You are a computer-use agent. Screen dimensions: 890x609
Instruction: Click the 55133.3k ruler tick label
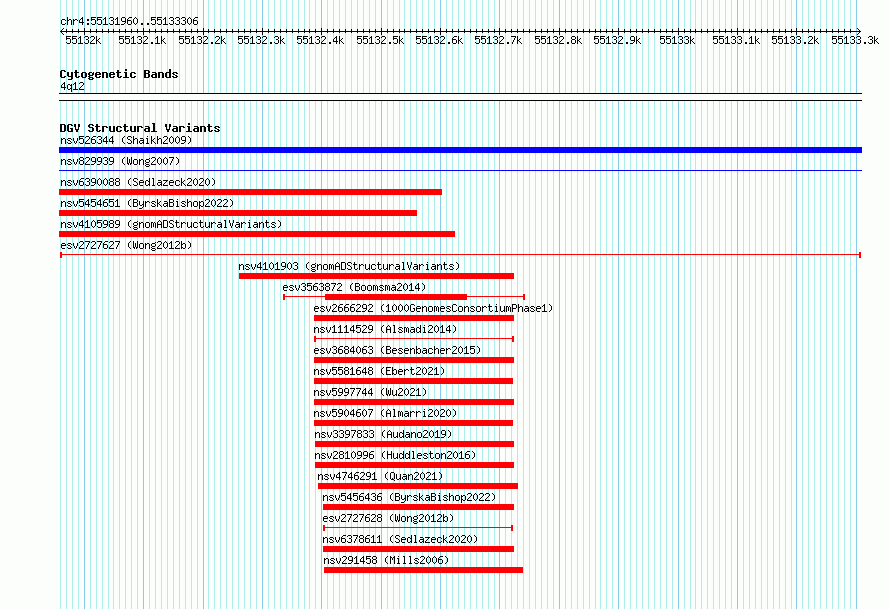coord(855,40)
